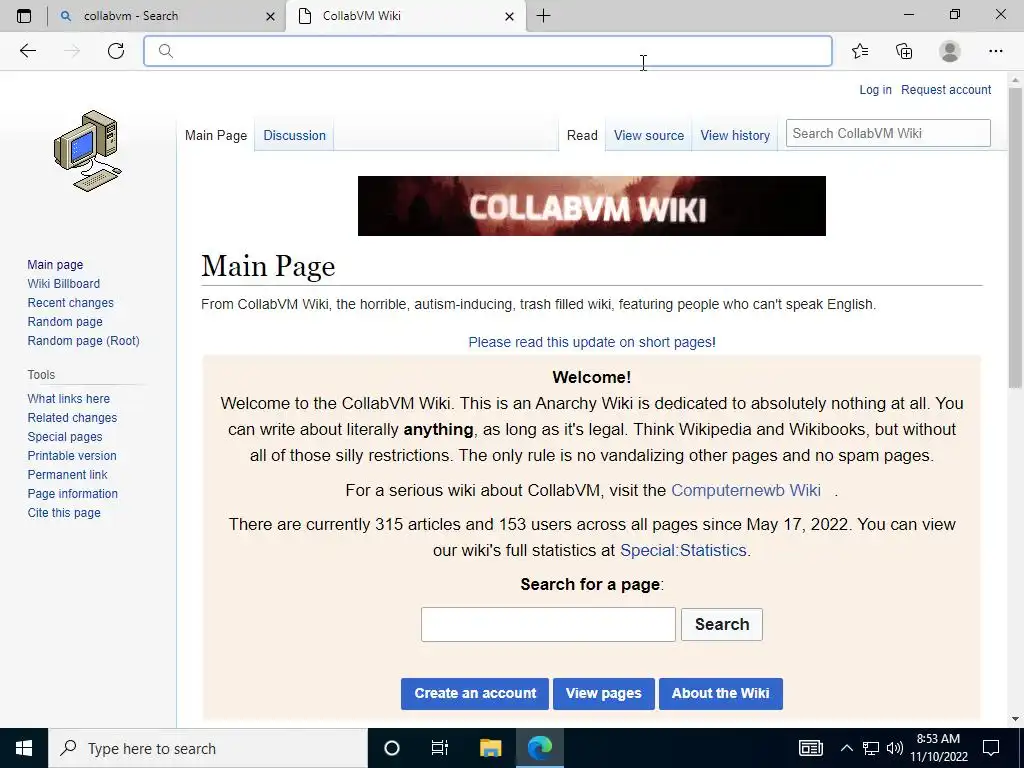Close the CollabVM Wiki tab
The height and width of the screenshot is (768, 1024).
coord(509,16)
